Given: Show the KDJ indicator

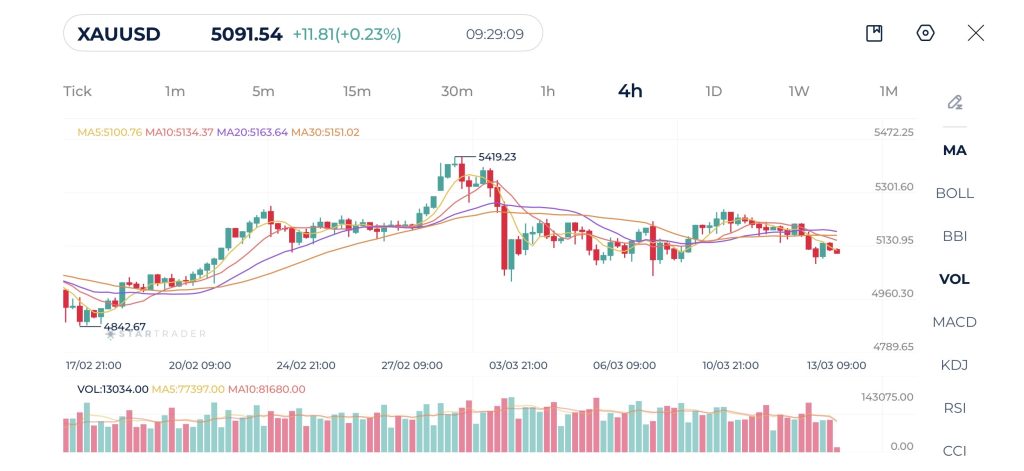Looking at the screenshot, I should (955, 365).
